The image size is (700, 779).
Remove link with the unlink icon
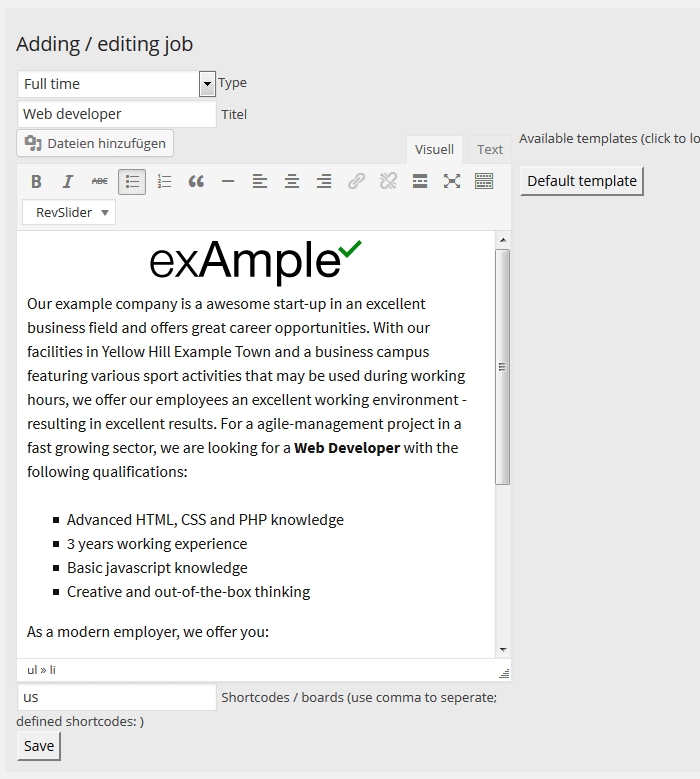[388, 181]
